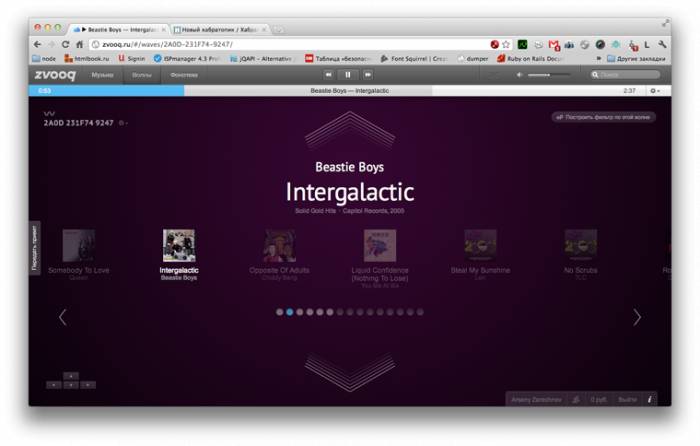Click the on-screen down arrow key

pos(71,385)
